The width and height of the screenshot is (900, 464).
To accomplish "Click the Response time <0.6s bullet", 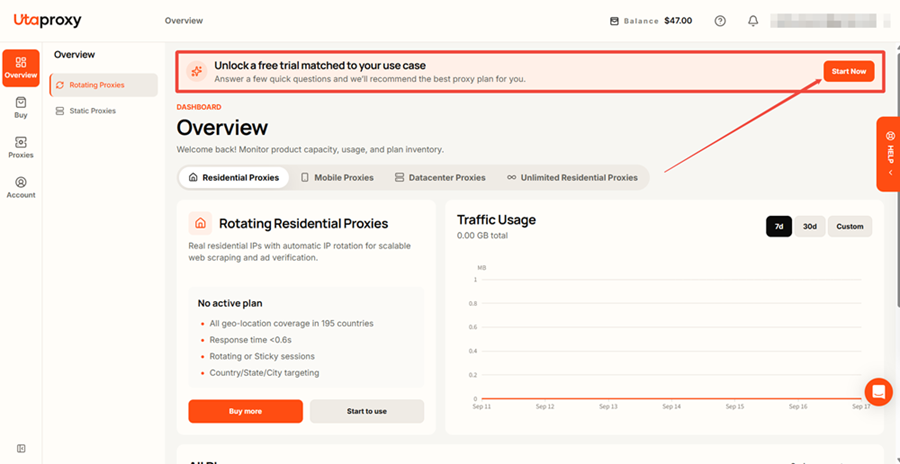I will (250, 339).
